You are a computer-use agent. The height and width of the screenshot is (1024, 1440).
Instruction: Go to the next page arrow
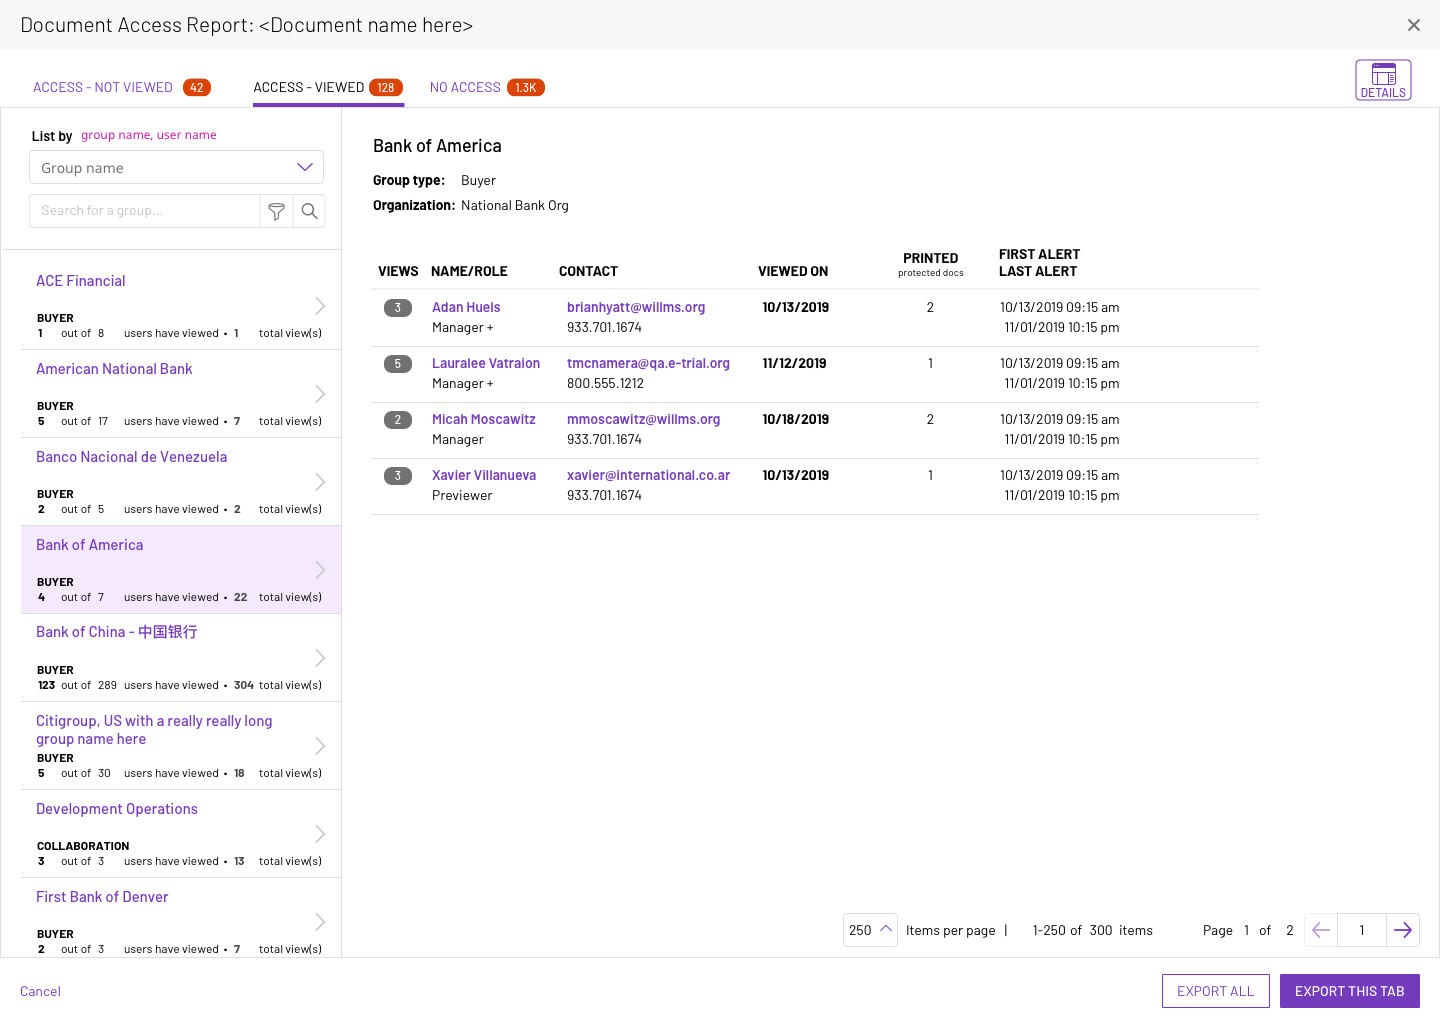coord(1403,930)
